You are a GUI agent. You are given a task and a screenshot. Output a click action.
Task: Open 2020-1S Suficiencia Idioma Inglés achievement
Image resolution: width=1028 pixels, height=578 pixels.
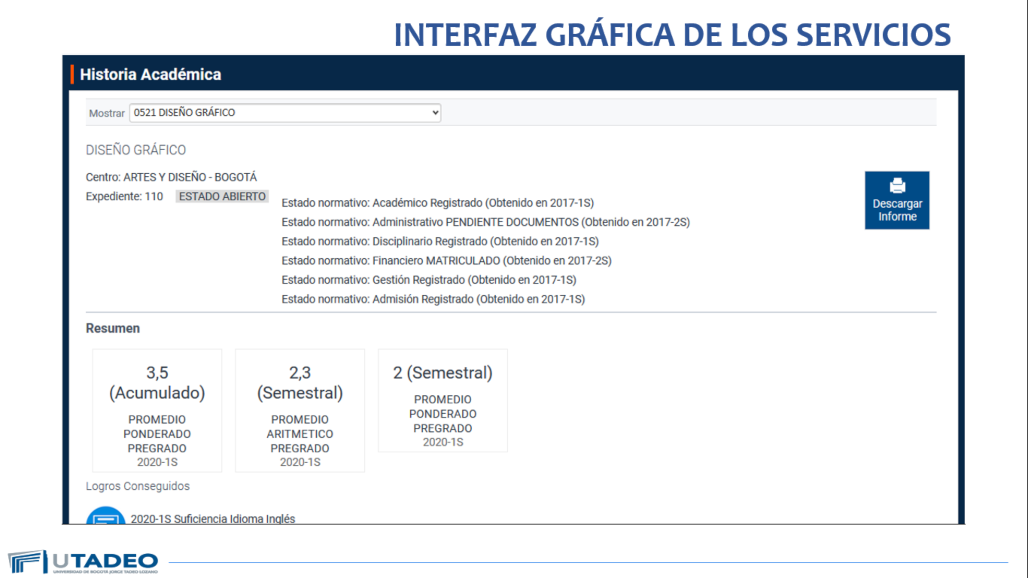[213, 519]
